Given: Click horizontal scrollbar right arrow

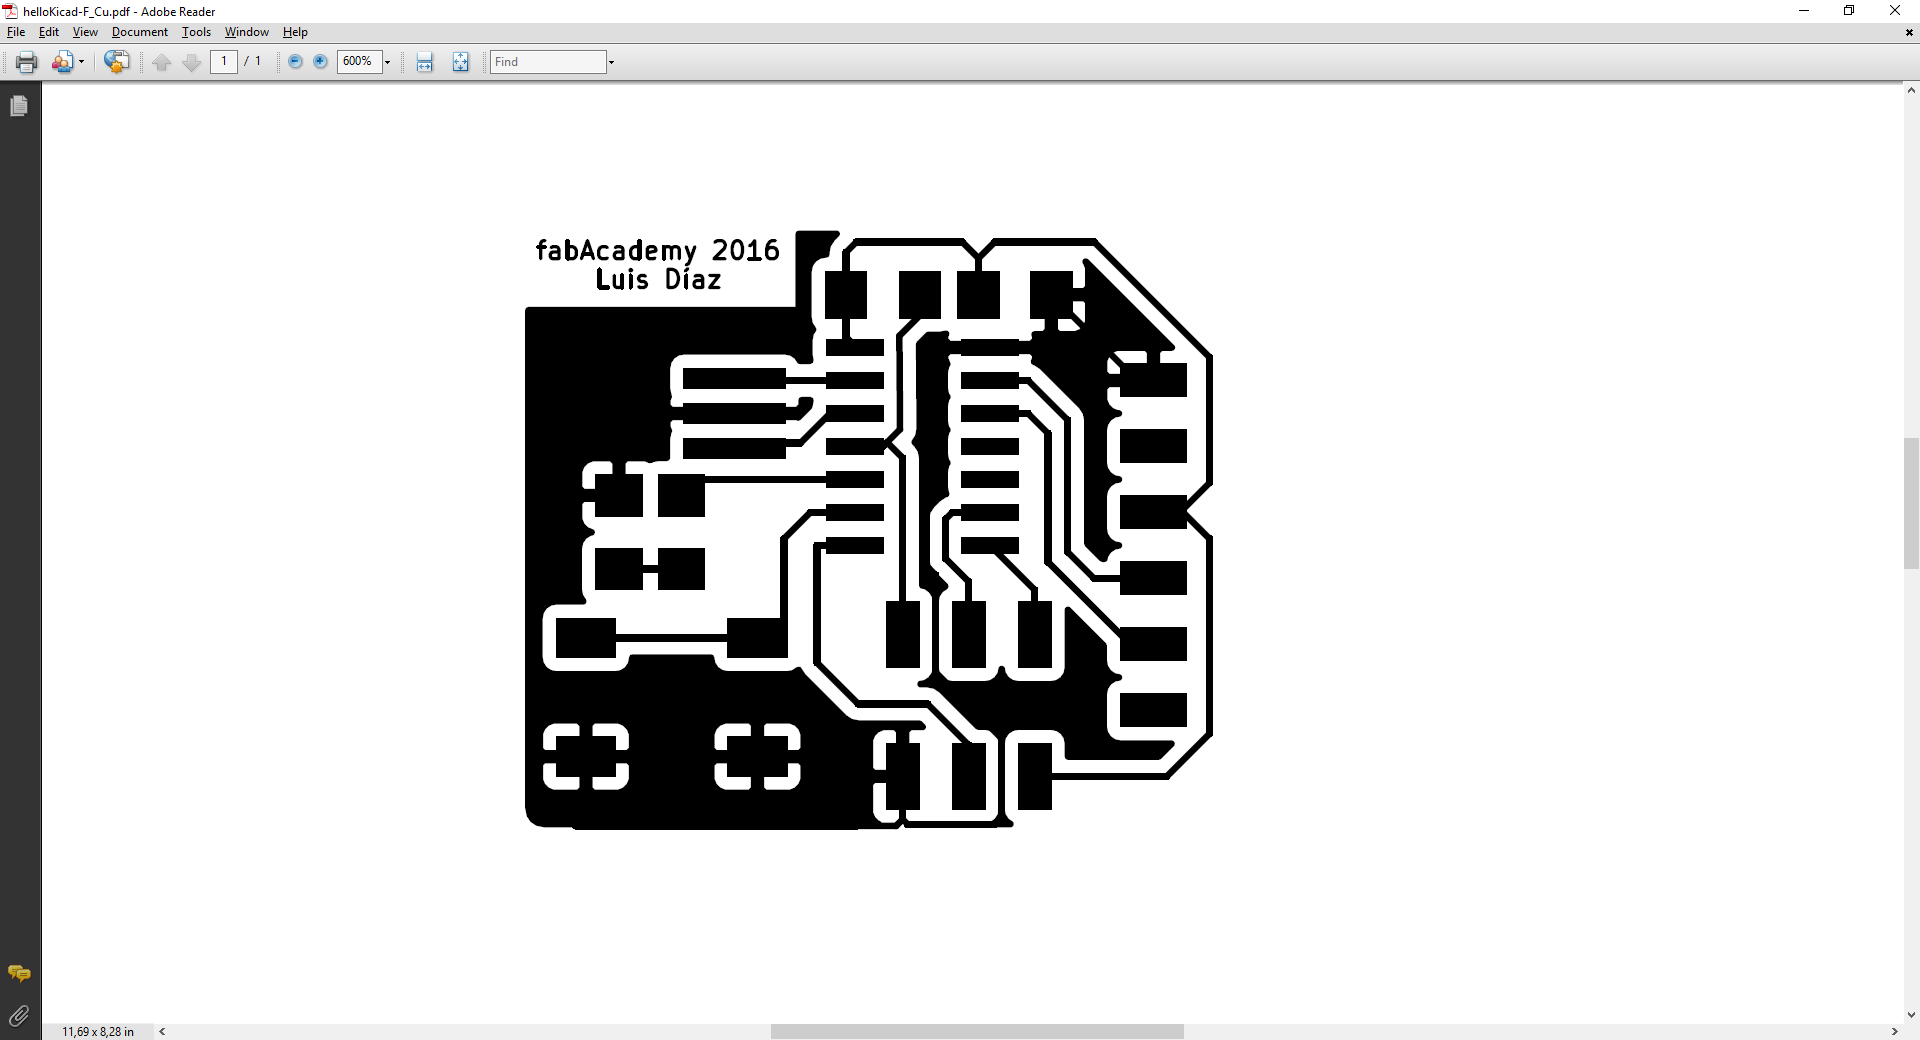Looking at the screenshot, I should 1894,1031.
